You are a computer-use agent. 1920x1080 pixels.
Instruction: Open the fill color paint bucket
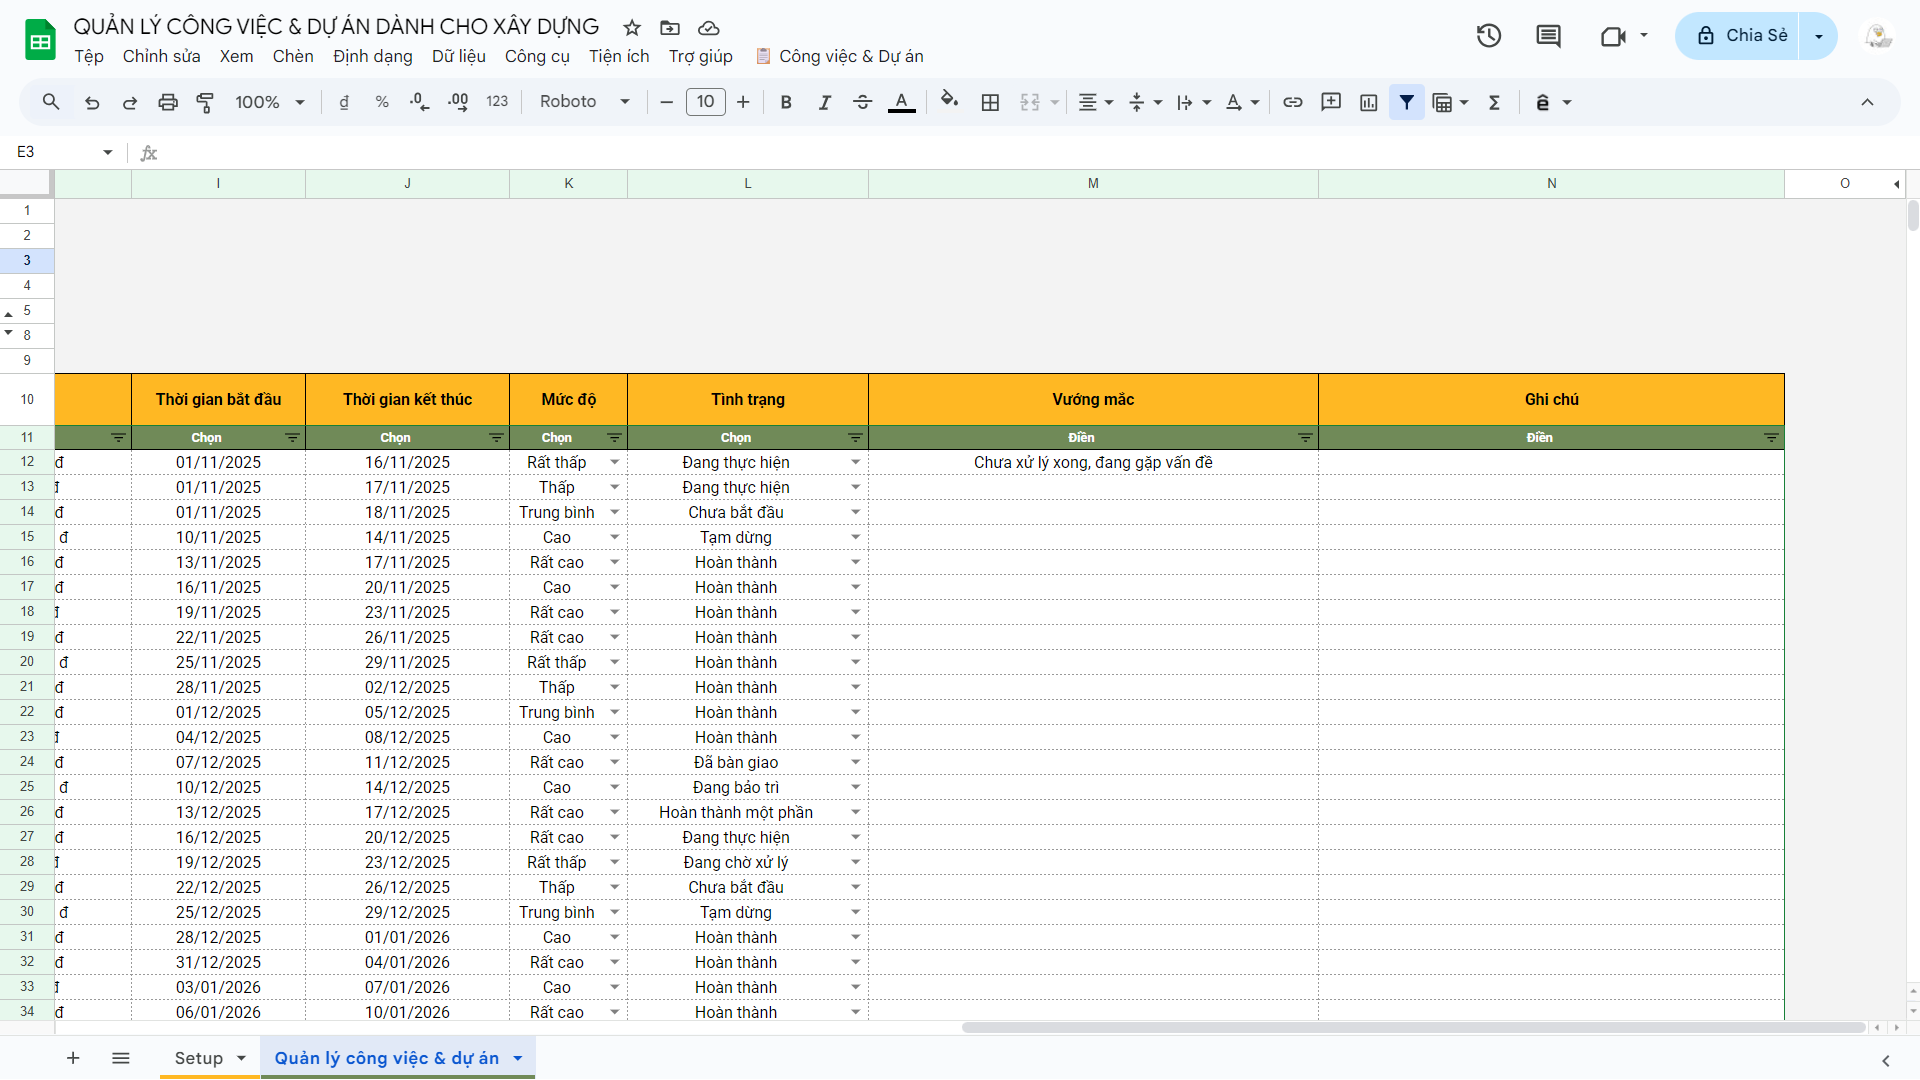(949, 100)
